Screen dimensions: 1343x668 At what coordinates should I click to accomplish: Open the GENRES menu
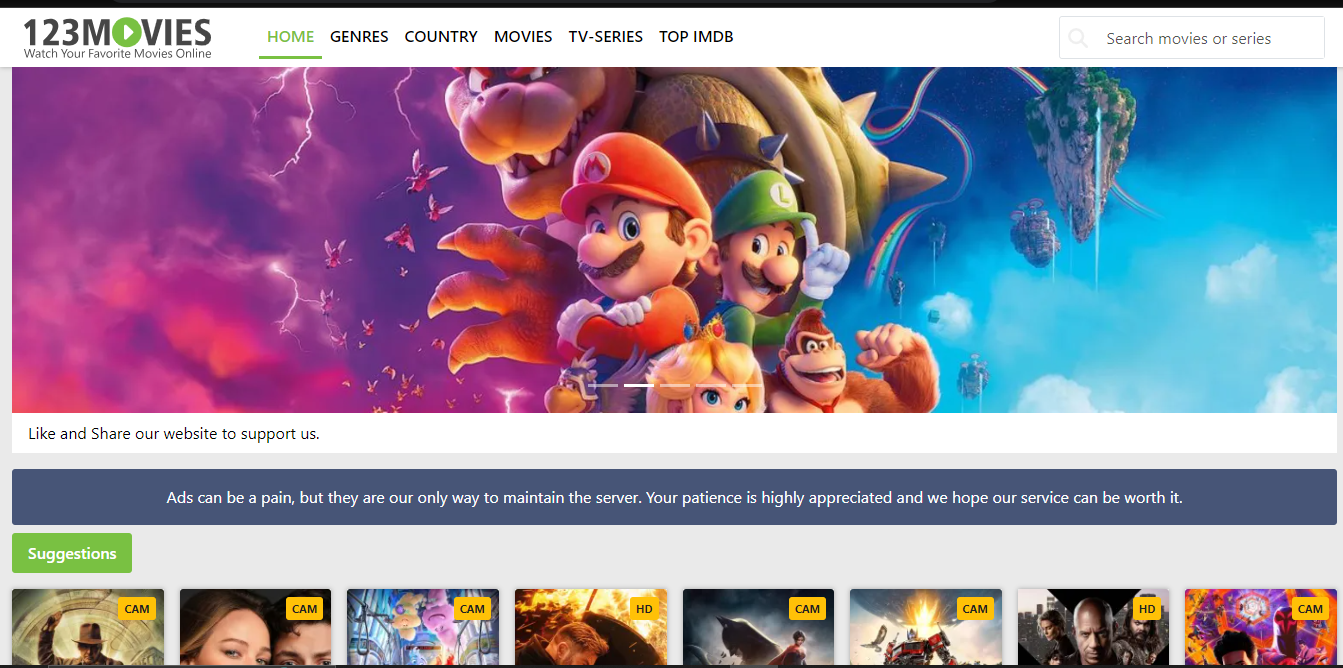coord(359,37)
